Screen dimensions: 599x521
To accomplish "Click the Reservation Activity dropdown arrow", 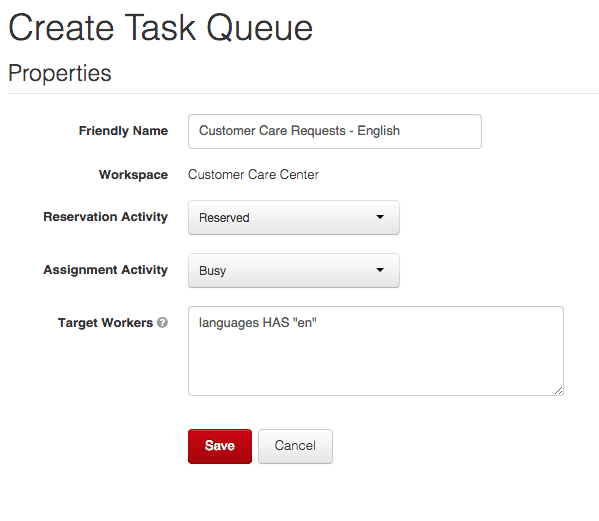I will (x=380, y=217).
